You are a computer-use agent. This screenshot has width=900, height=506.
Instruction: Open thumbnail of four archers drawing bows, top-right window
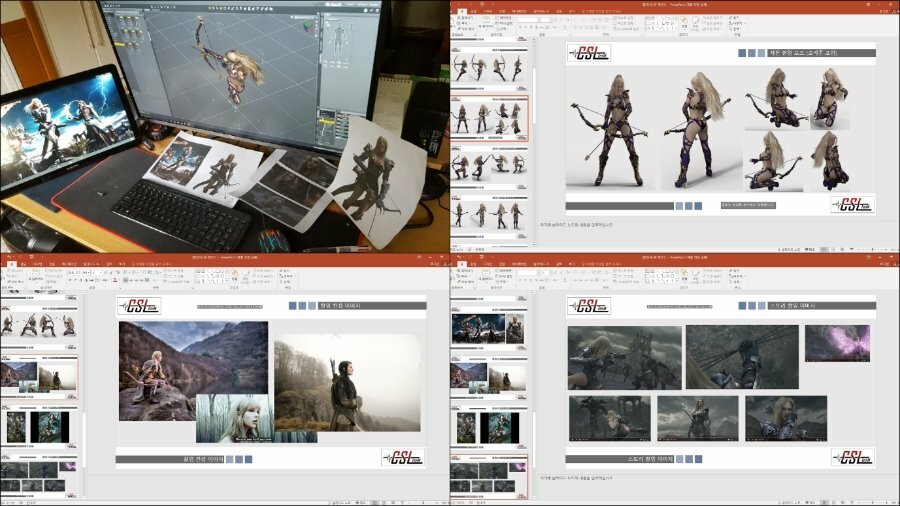point(489,68)
